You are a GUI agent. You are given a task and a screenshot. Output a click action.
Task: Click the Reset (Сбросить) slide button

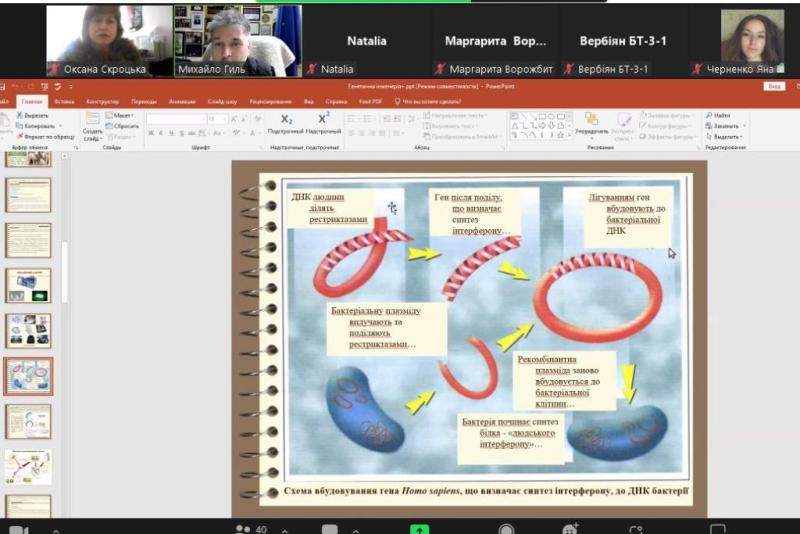[124, 127]
